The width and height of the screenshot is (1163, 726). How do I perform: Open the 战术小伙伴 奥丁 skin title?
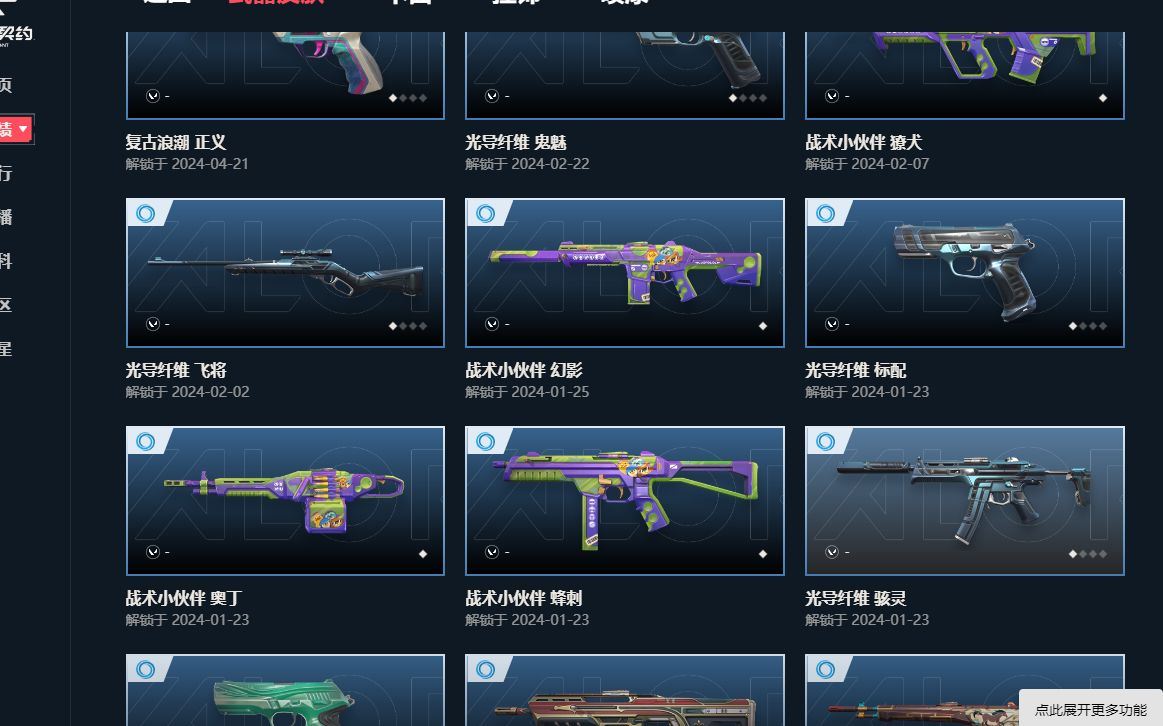click(x=184, y=598)
